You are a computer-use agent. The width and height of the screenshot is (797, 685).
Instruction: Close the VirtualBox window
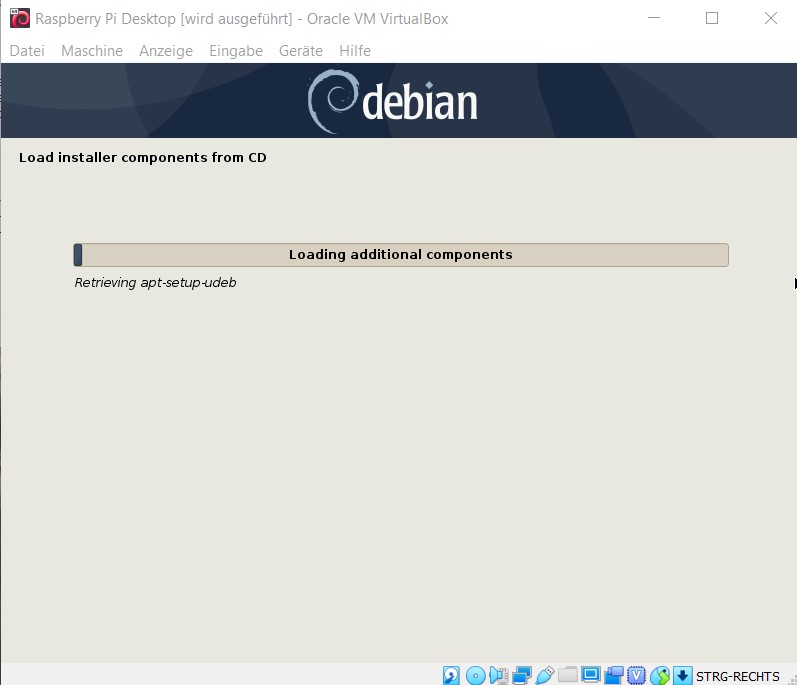771,18
